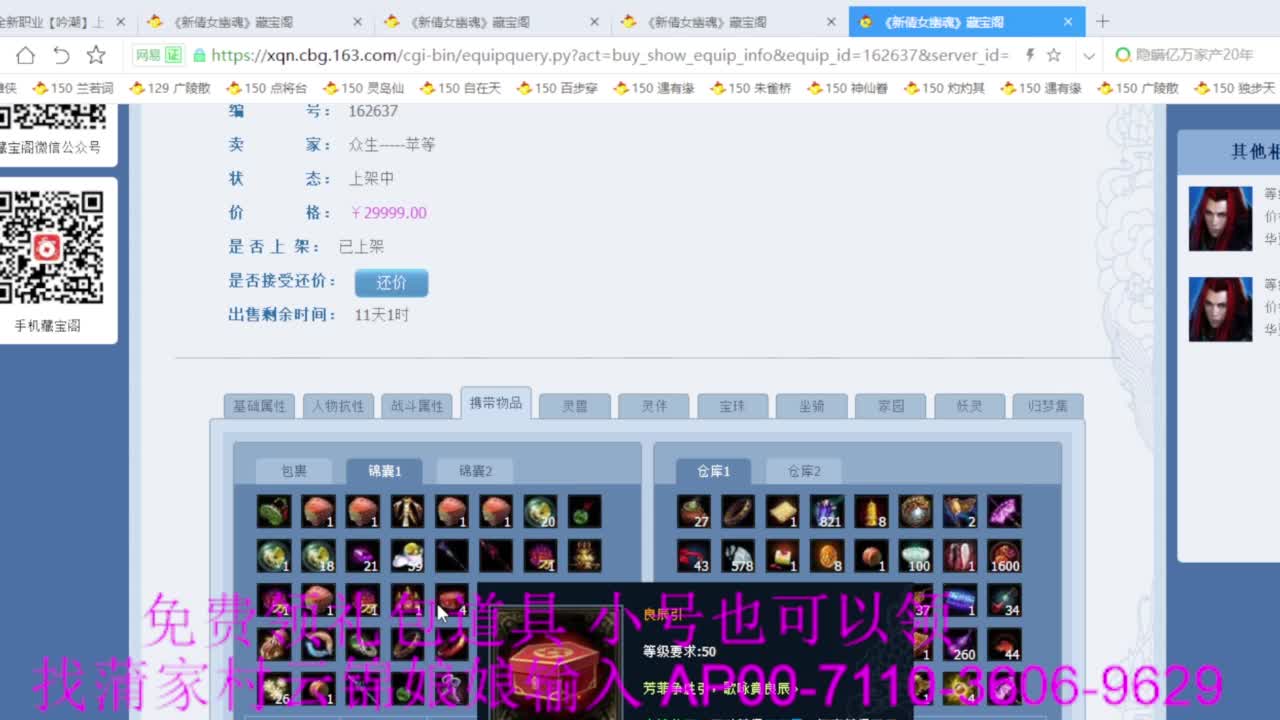
Task: Open the 人物抗性 tab
Action: click(338, 406)
